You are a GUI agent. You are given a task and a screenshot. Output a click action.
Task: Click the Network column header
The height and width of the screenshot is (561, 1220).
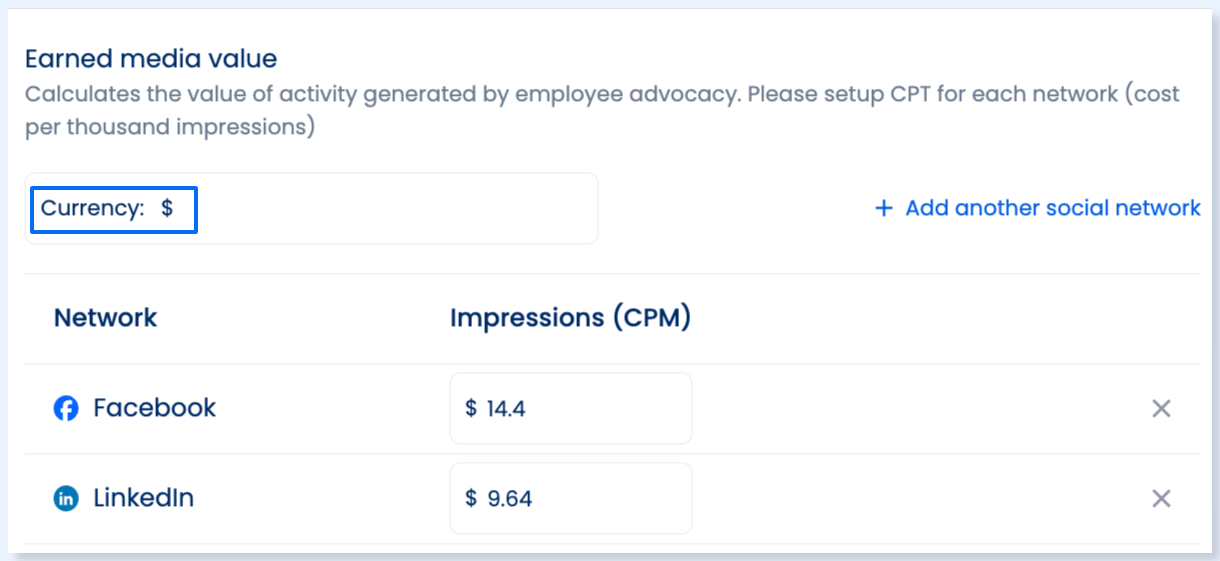click(x=105, y=318)
